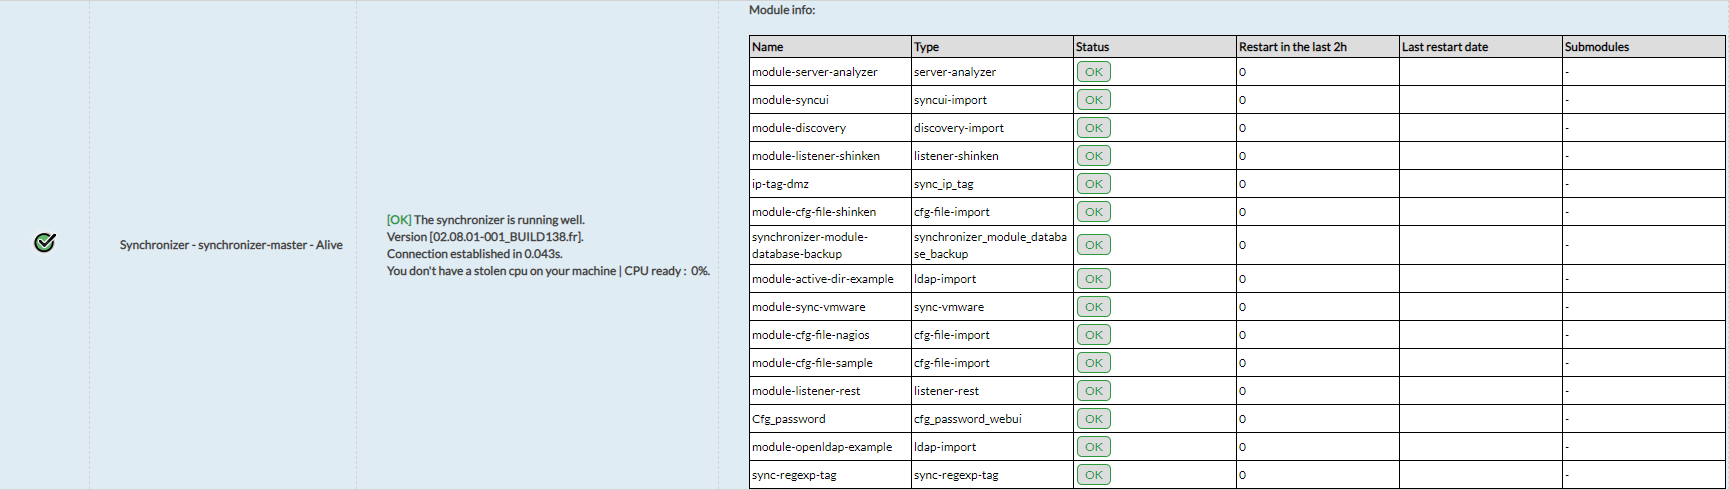Select the Submodules column header

click(x=1596, y=47)
